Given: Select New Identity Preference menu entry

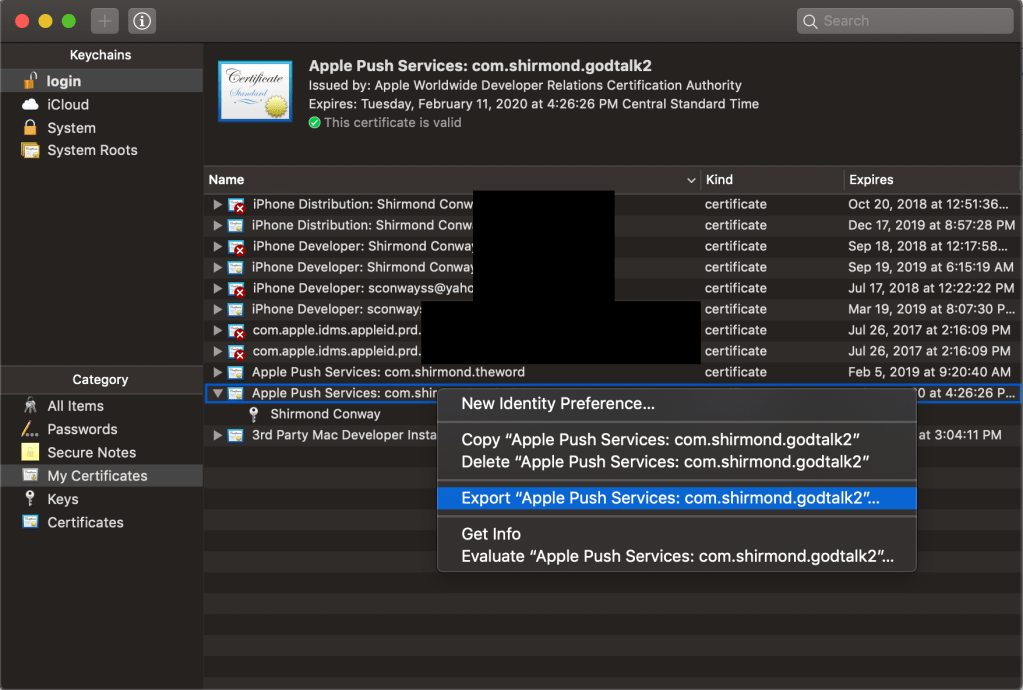Looking at the screenshot, I should point(558,404).
